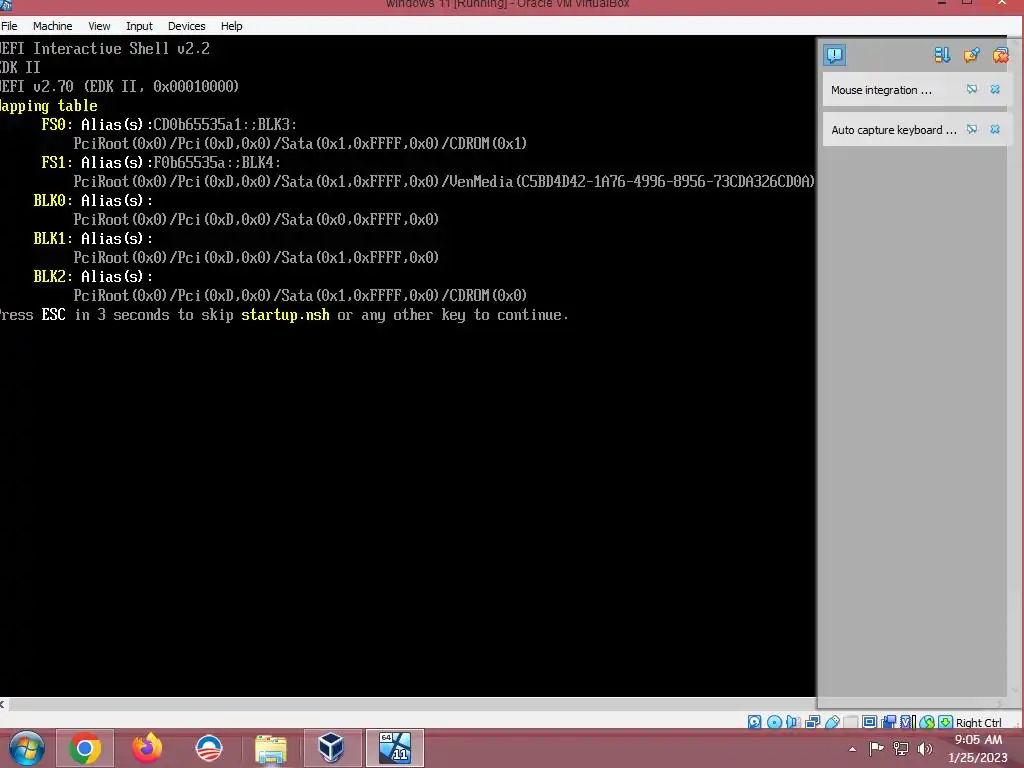This screenshot has width=1024, height=768.
Task: Click the Mouse integration notification text
Action: (x=881, y=90)
